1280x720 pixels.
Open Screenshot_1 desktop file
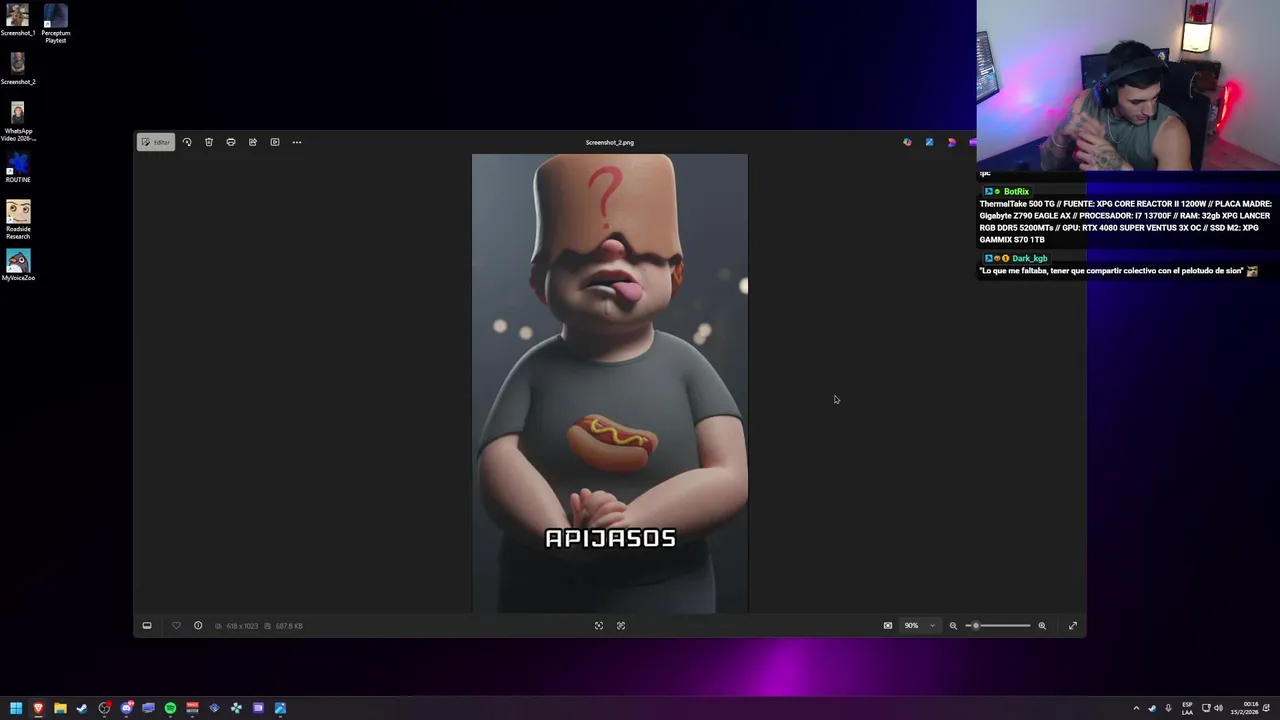(x=18, y=21)
